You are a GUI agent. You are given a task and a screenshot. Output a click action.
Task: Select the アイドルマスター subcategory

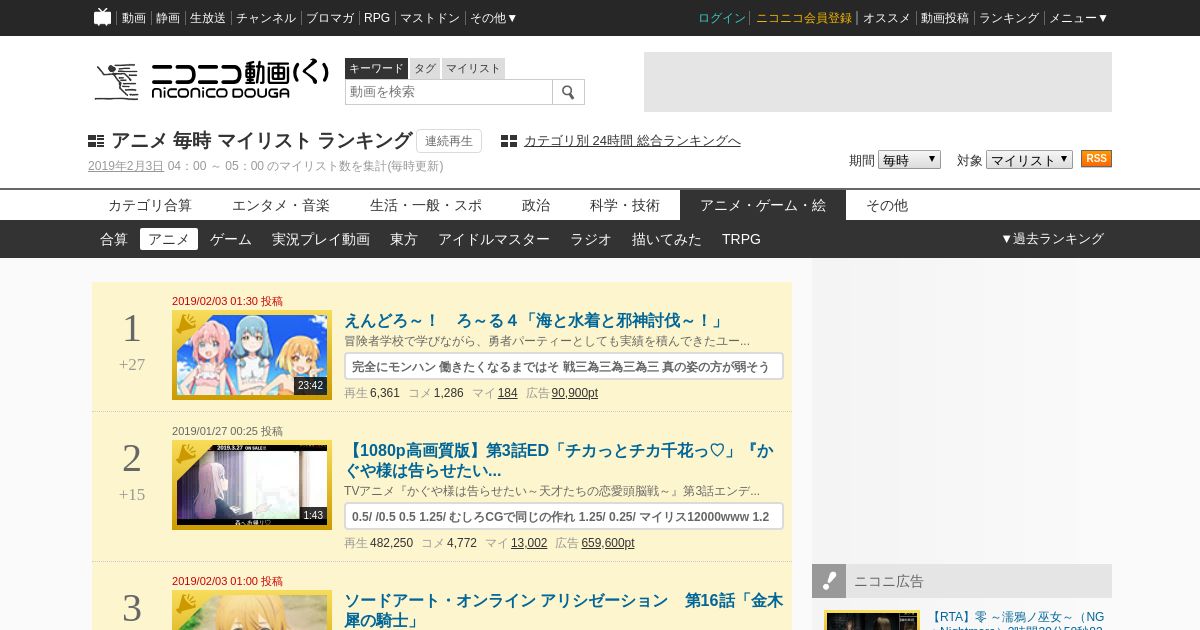click(x=494, y=239)
